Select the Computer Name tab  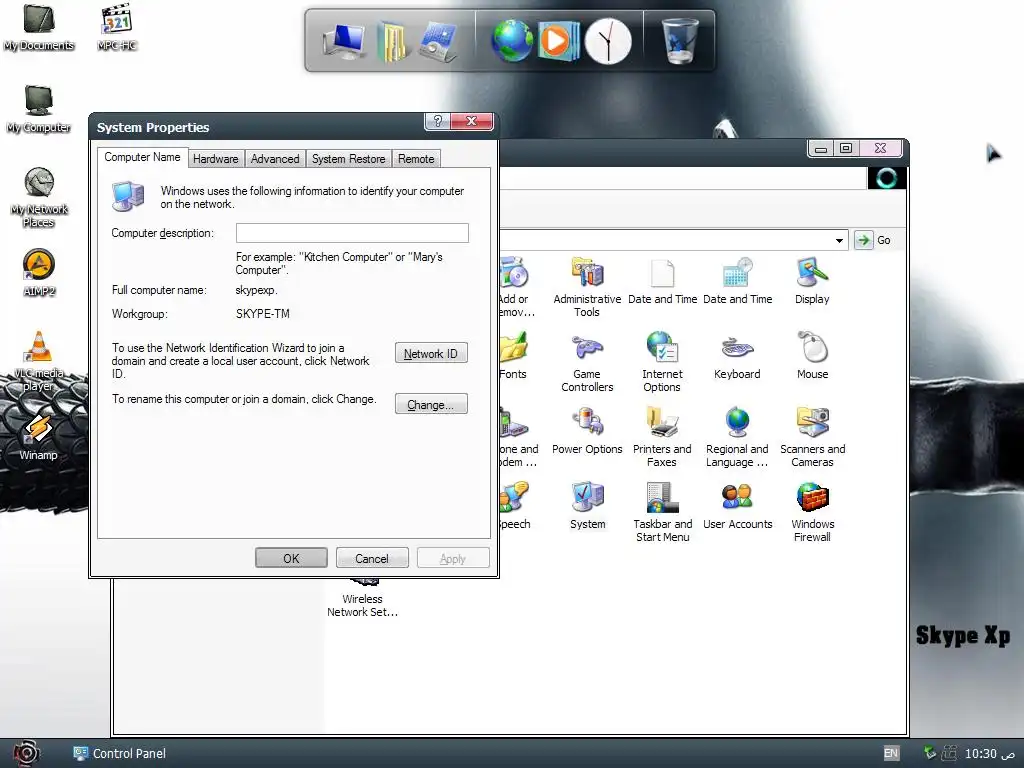[x=142, y=157]
